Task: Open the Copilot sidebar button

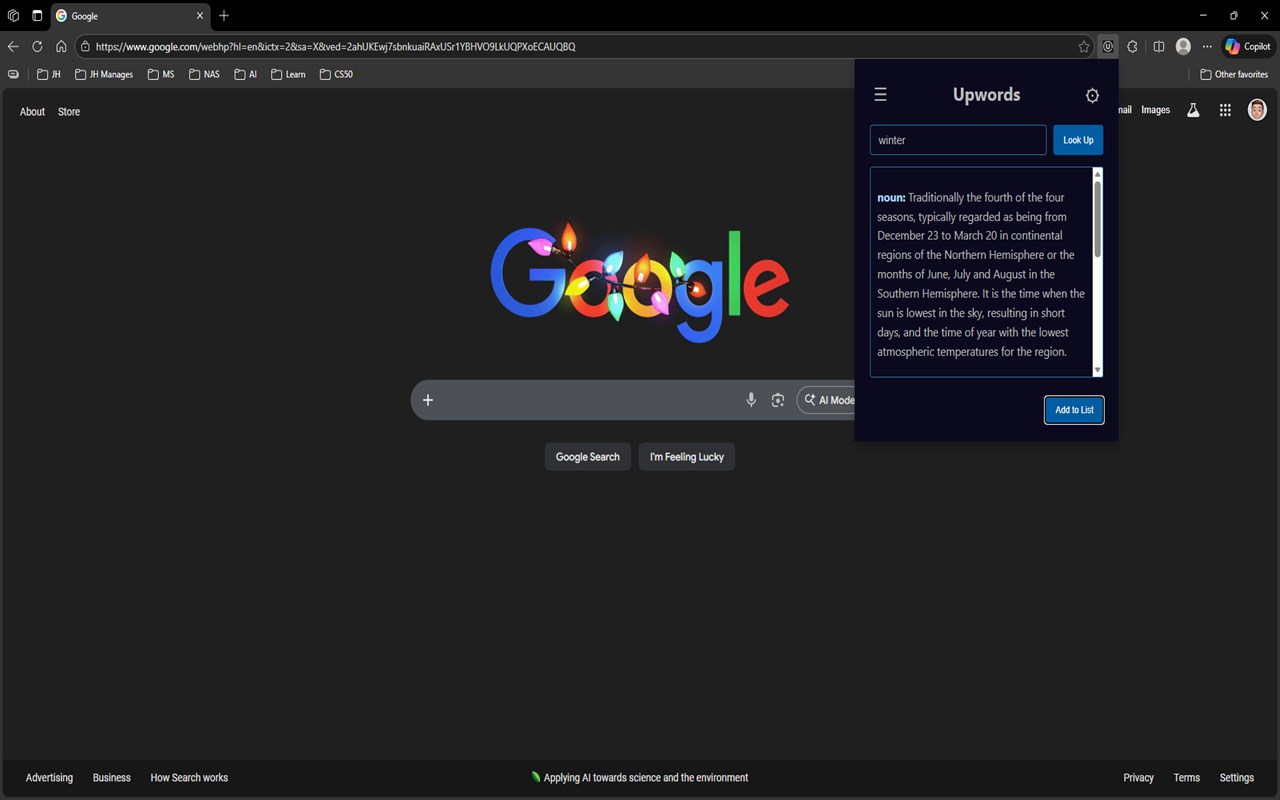Action: pyautogui.click(x=1248, y=46)
